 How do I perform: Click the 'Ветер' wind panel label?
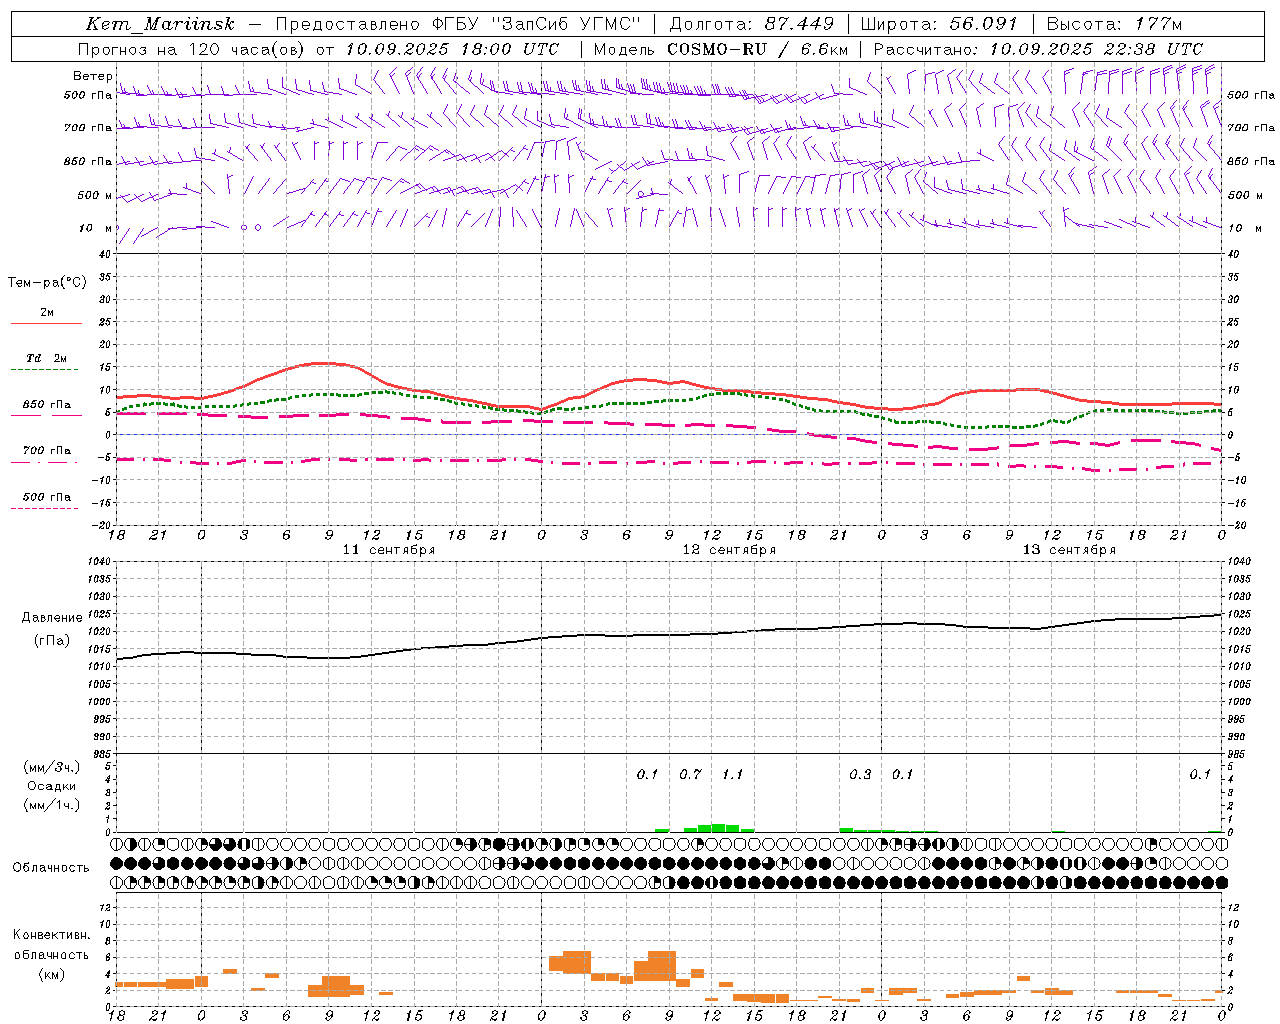coord(92,76)
